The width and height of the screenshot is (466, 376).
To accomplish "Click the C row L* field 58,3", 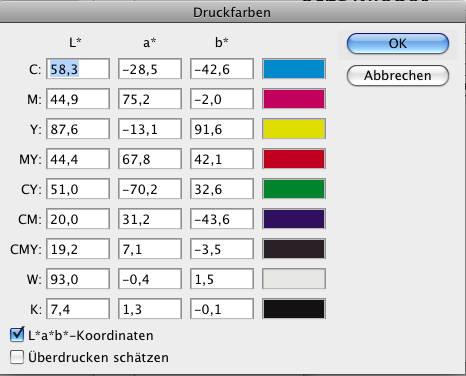I will click(x=78, y=69).
